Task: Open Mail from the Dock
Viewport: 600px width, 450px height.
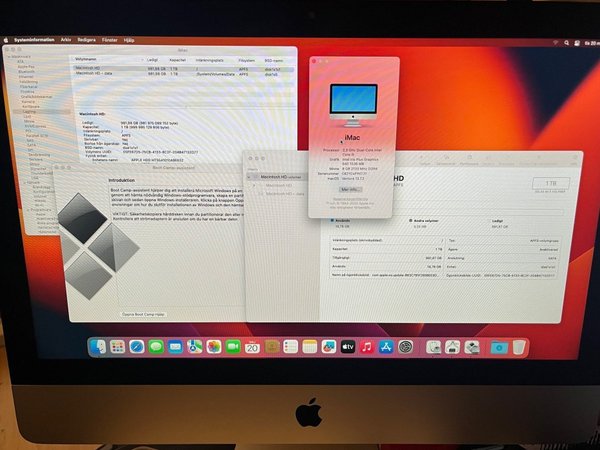Action: [175, 347]
